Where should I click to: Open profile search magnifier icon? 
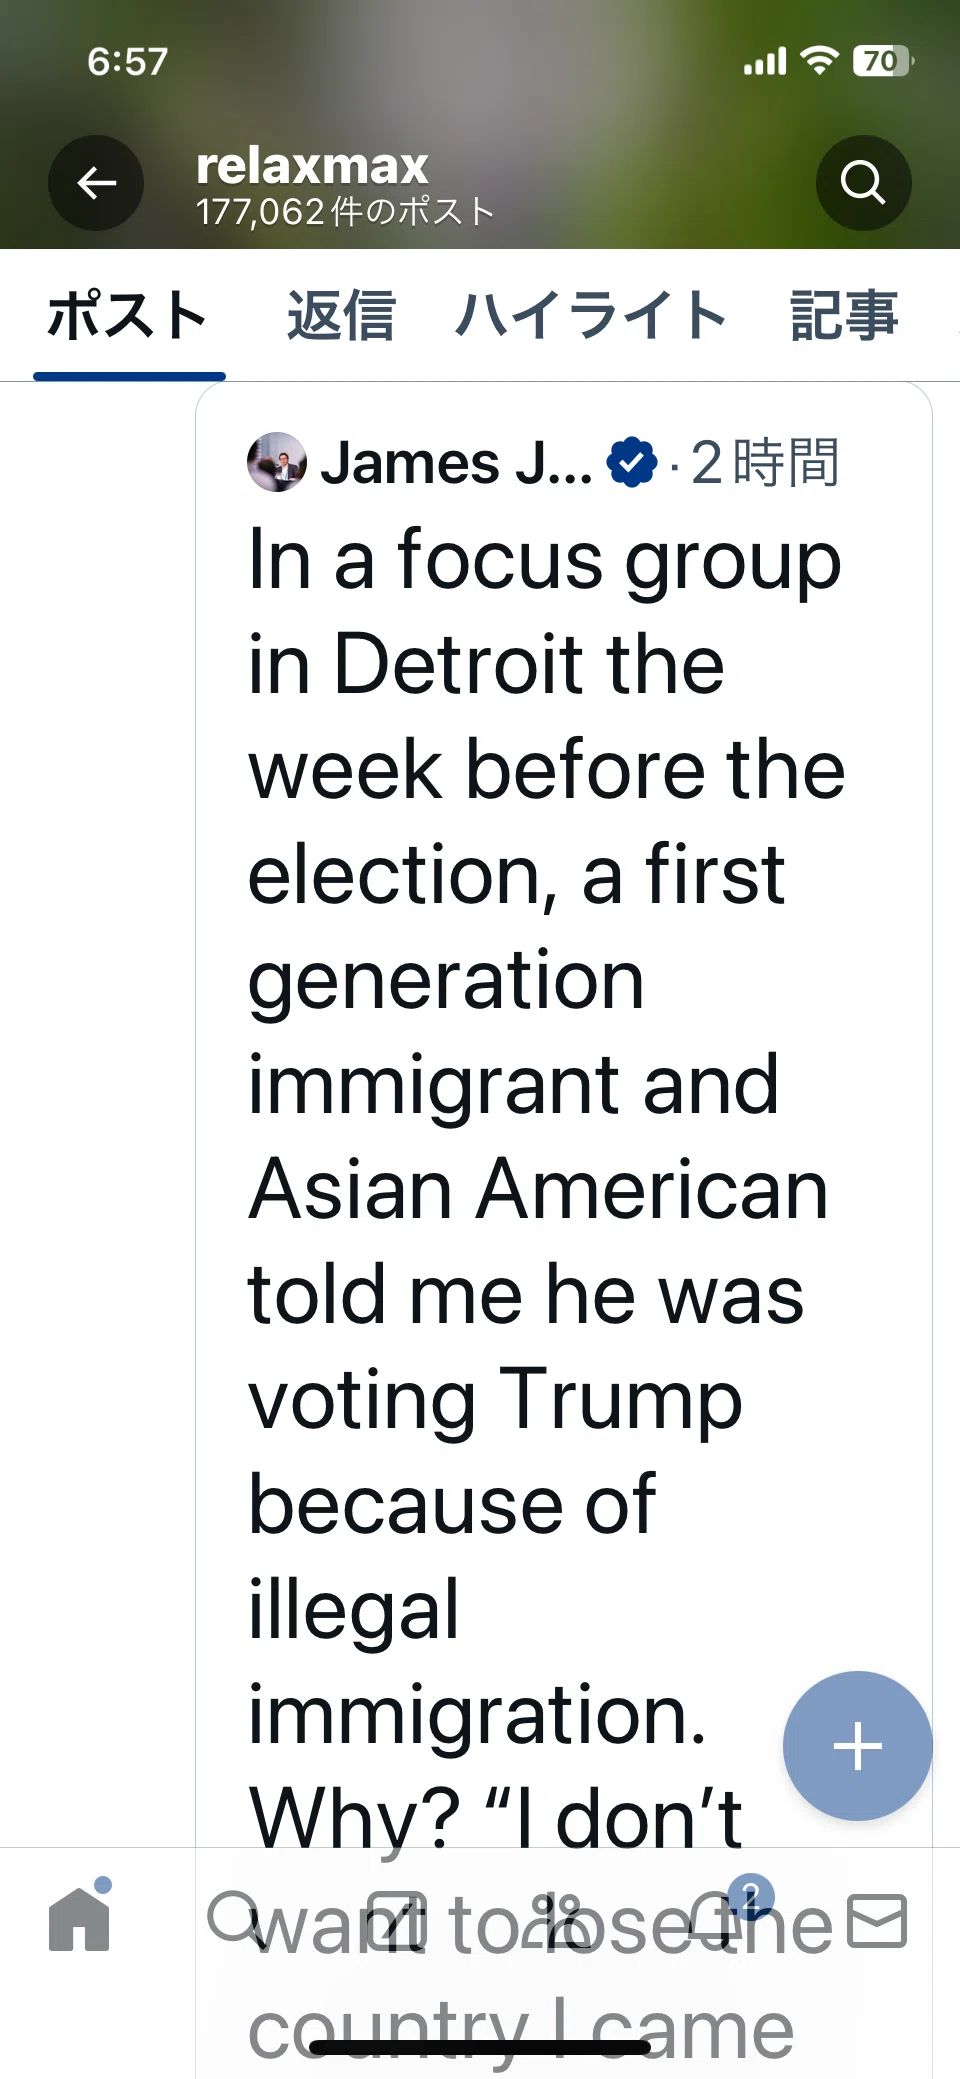(x=863, y=183)
